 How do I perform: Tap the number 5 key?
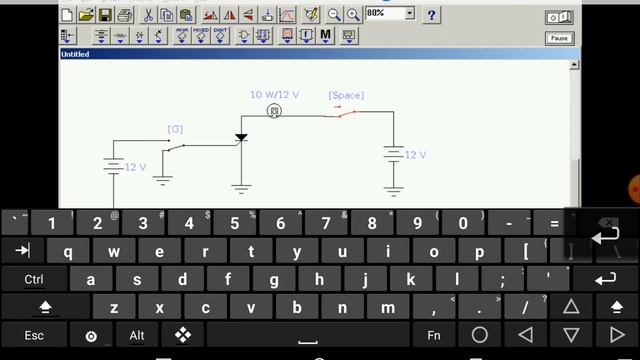tap(235, 223)
